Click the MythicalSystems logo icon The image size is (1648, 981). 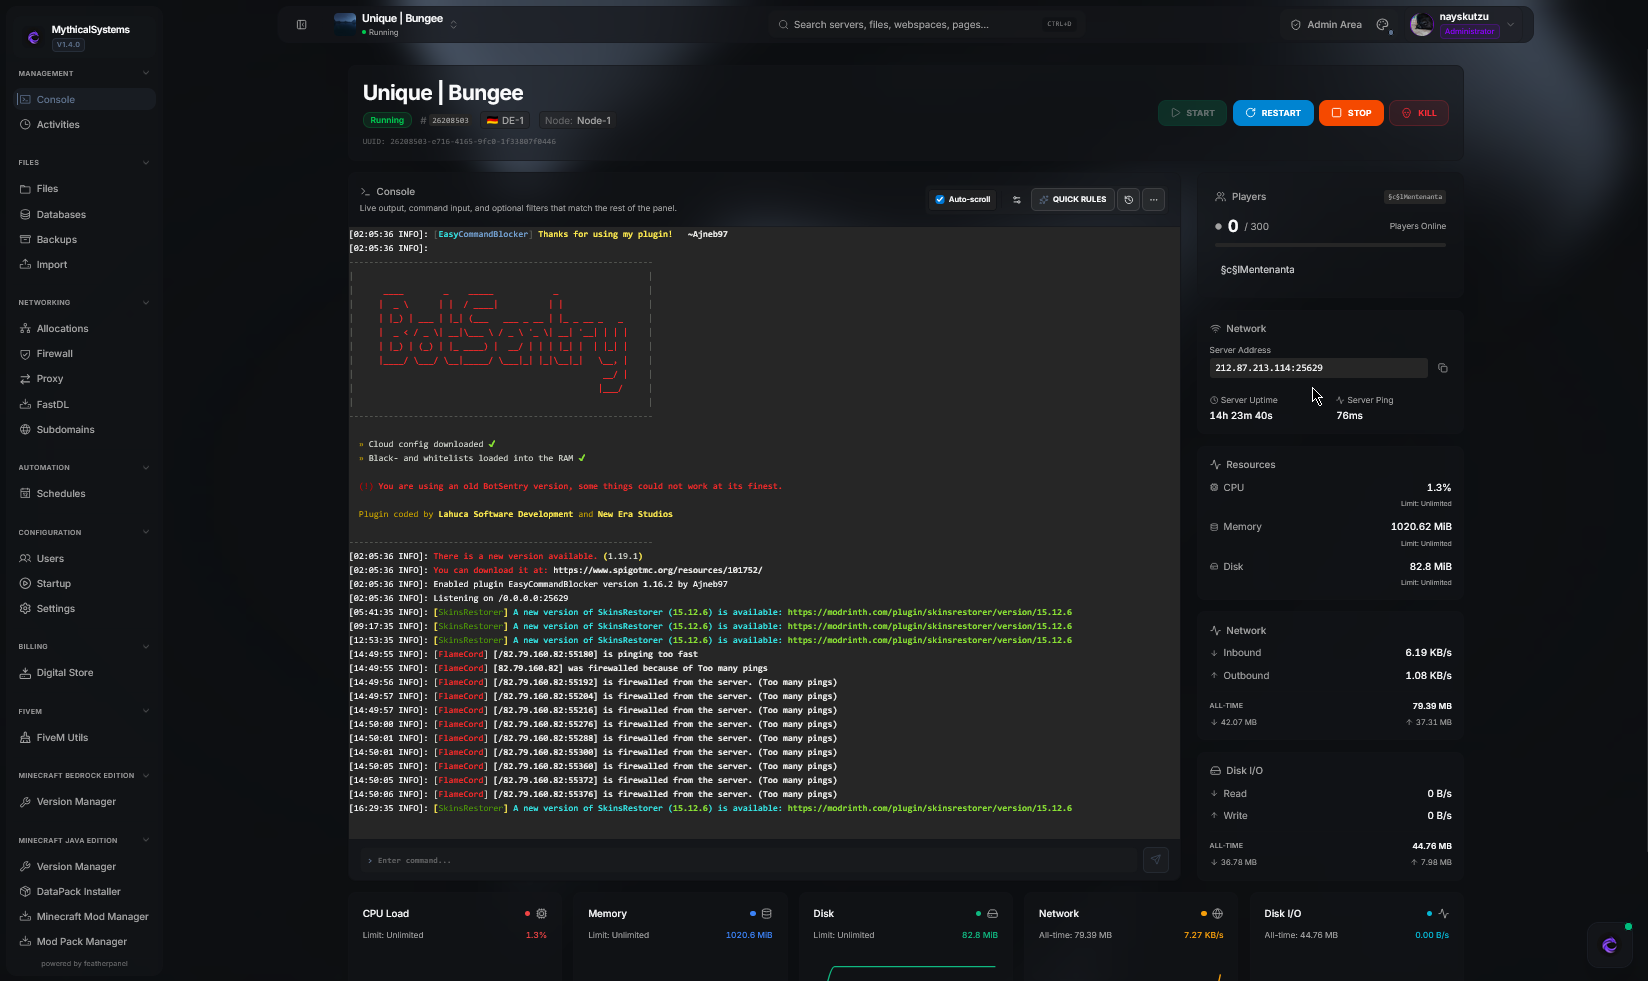click(33, 37)
